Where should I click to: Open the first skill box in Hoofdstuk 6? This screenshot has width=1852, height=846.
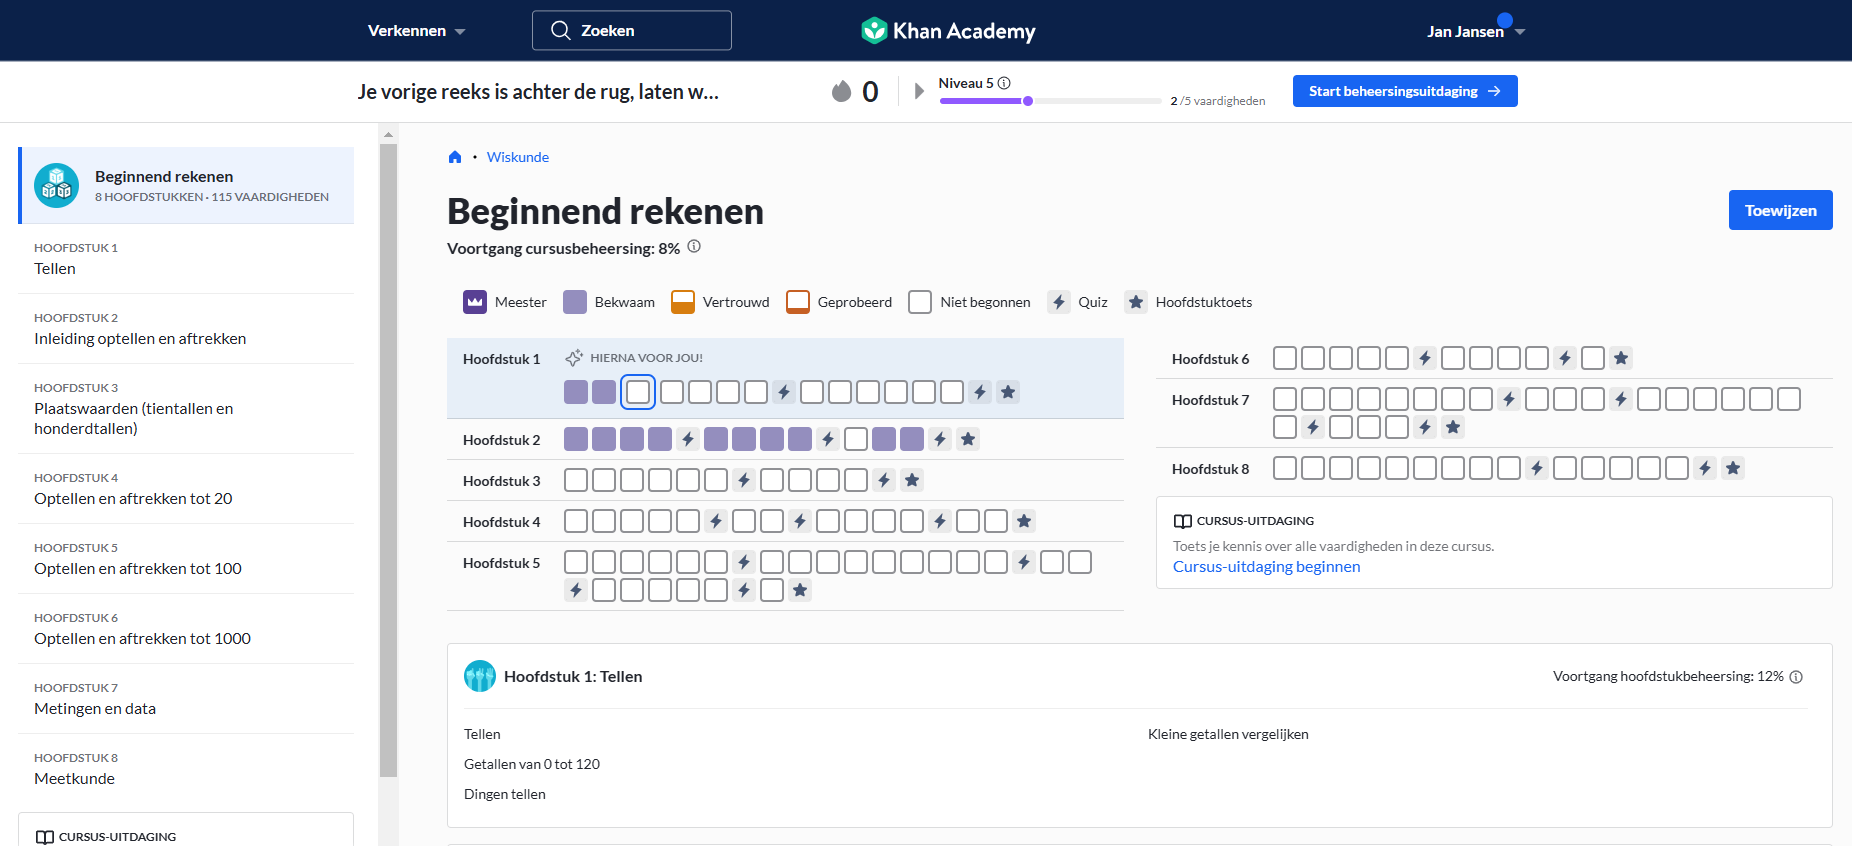coord(1285,358)
